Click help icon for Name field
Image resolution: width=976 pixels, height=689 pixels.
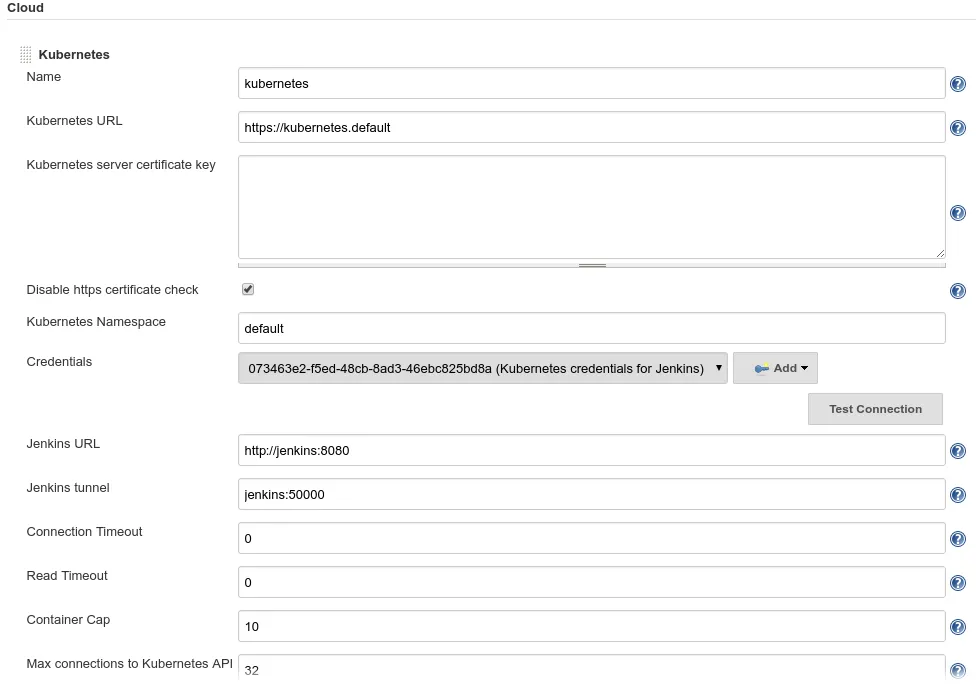tap(957, 84)
